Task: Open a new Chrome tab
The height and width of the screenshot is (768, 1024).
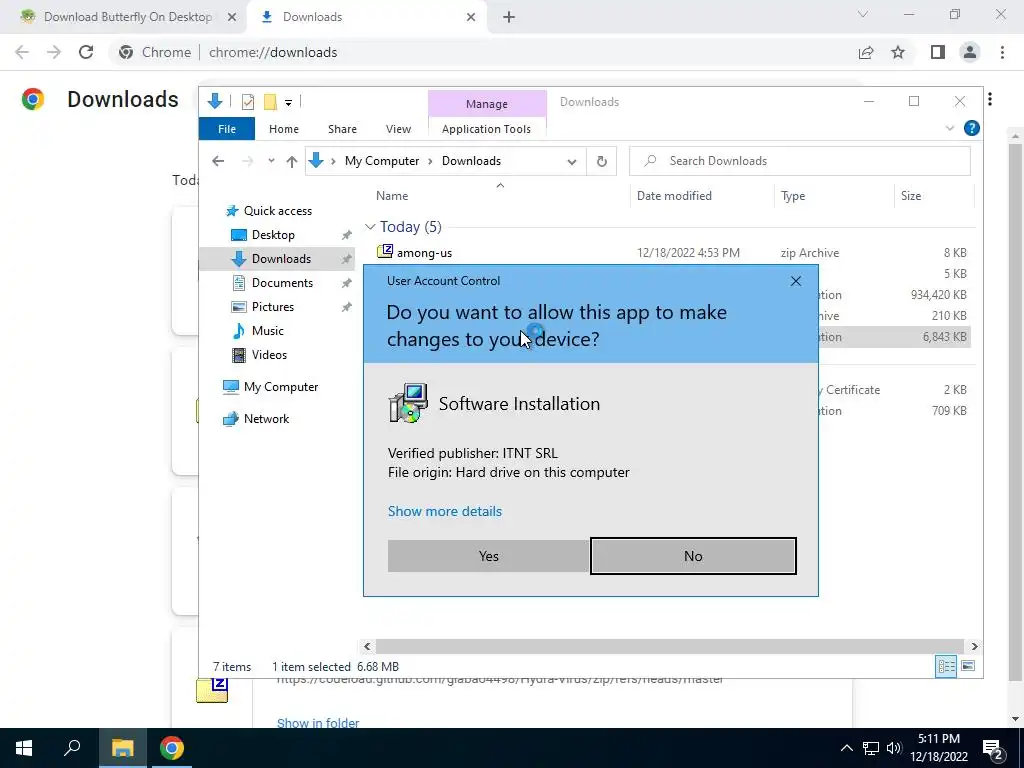Action: [x=509, y=17]
